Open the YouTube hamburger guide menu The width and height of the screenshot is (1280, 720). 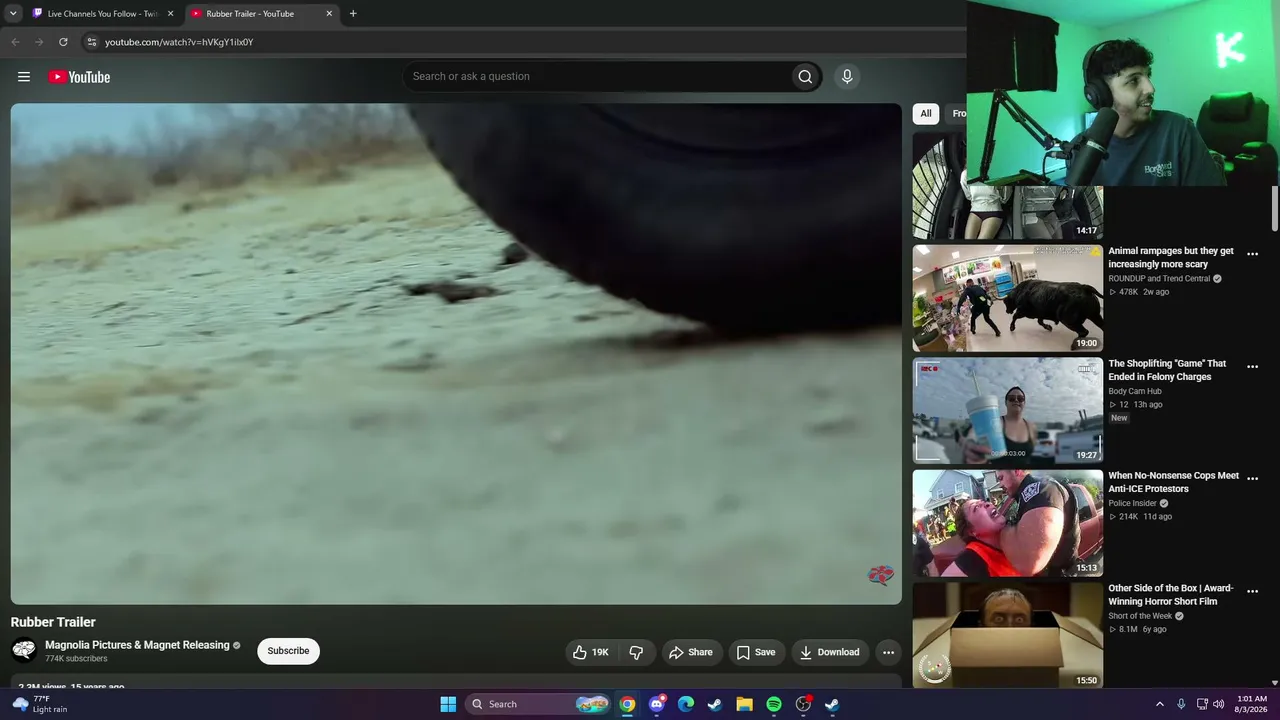24,77
